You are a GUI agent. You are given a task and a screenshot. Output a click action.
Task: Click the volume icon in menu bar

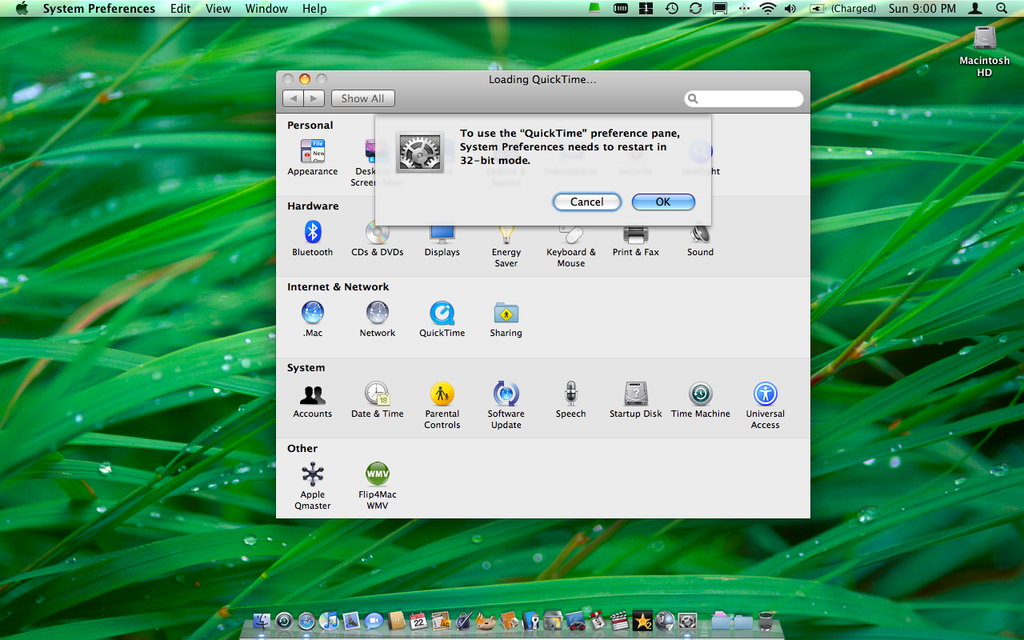(790, 8)
